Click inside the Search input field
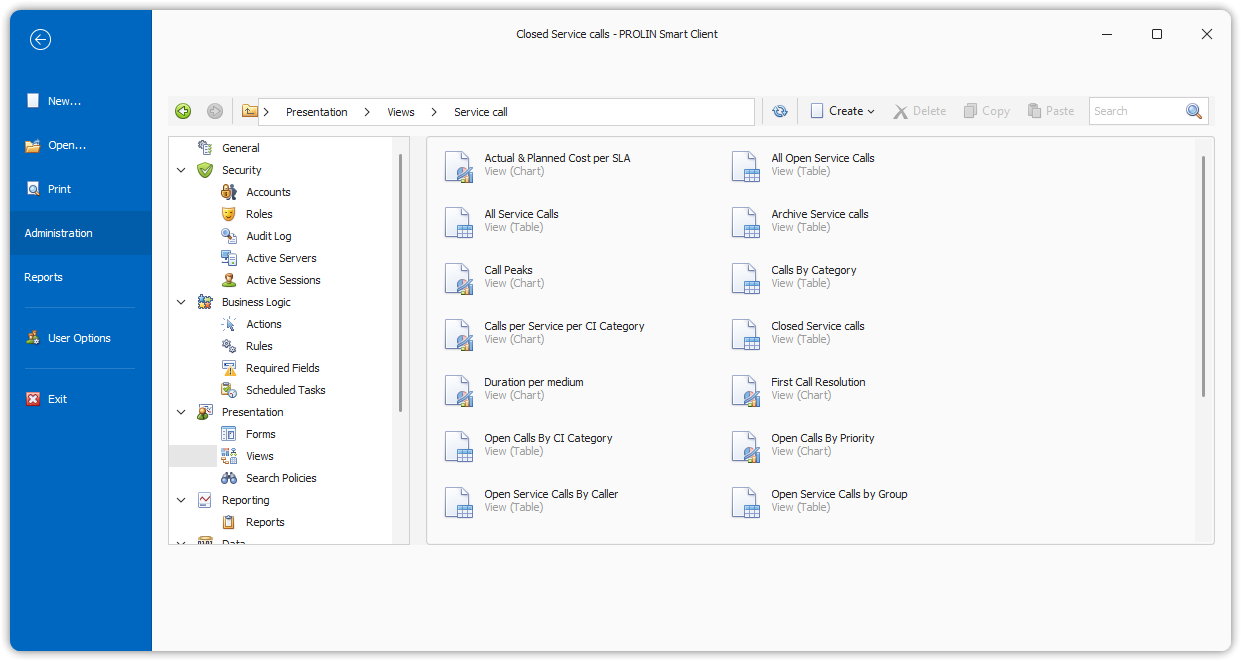 pyautogui.click(x=1136, y=111)
